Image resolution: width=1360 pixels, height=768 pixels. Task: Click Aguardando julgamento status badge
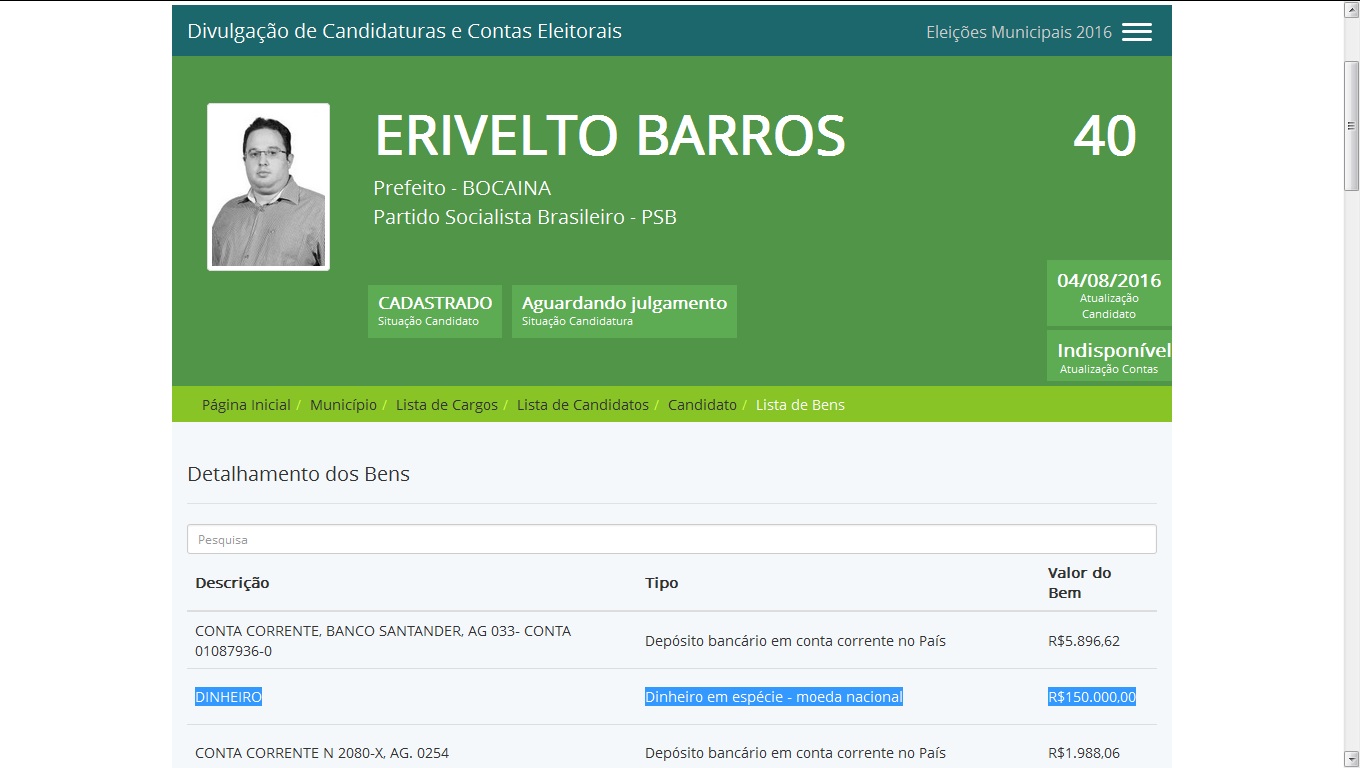624,311
